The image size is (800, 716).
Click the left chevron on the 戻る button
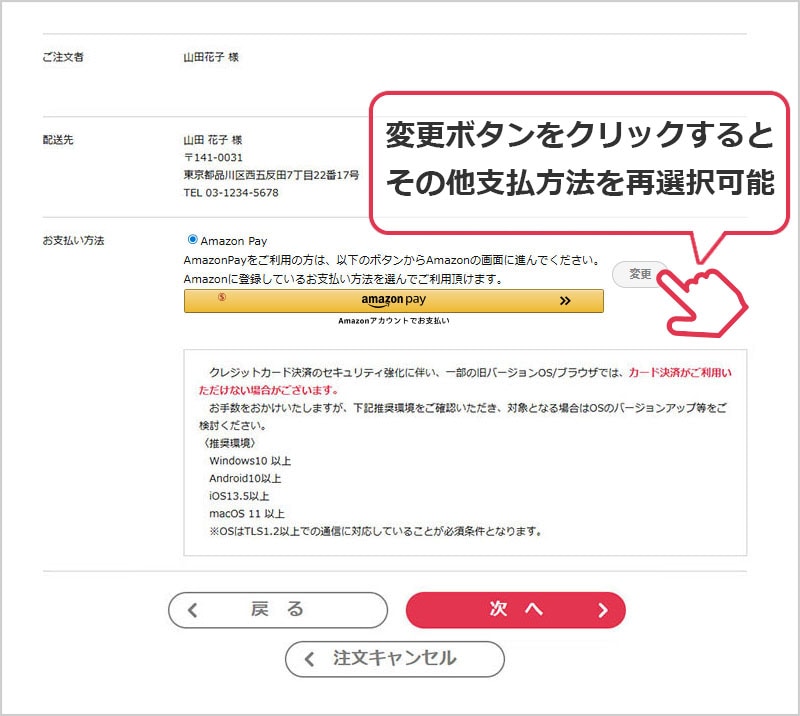pyautogui.click(x=194, y=610)
